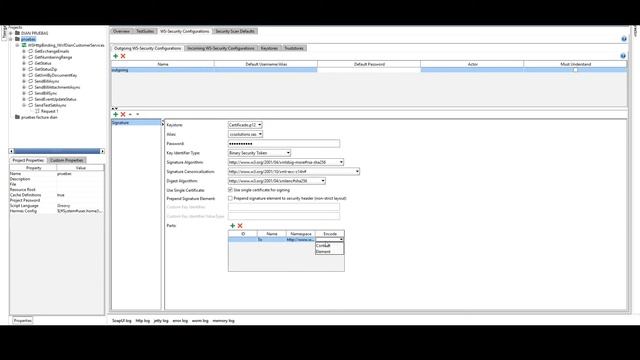
Task: Click the SendEventUpdateStatus operation icon
Action: [31, 99]
